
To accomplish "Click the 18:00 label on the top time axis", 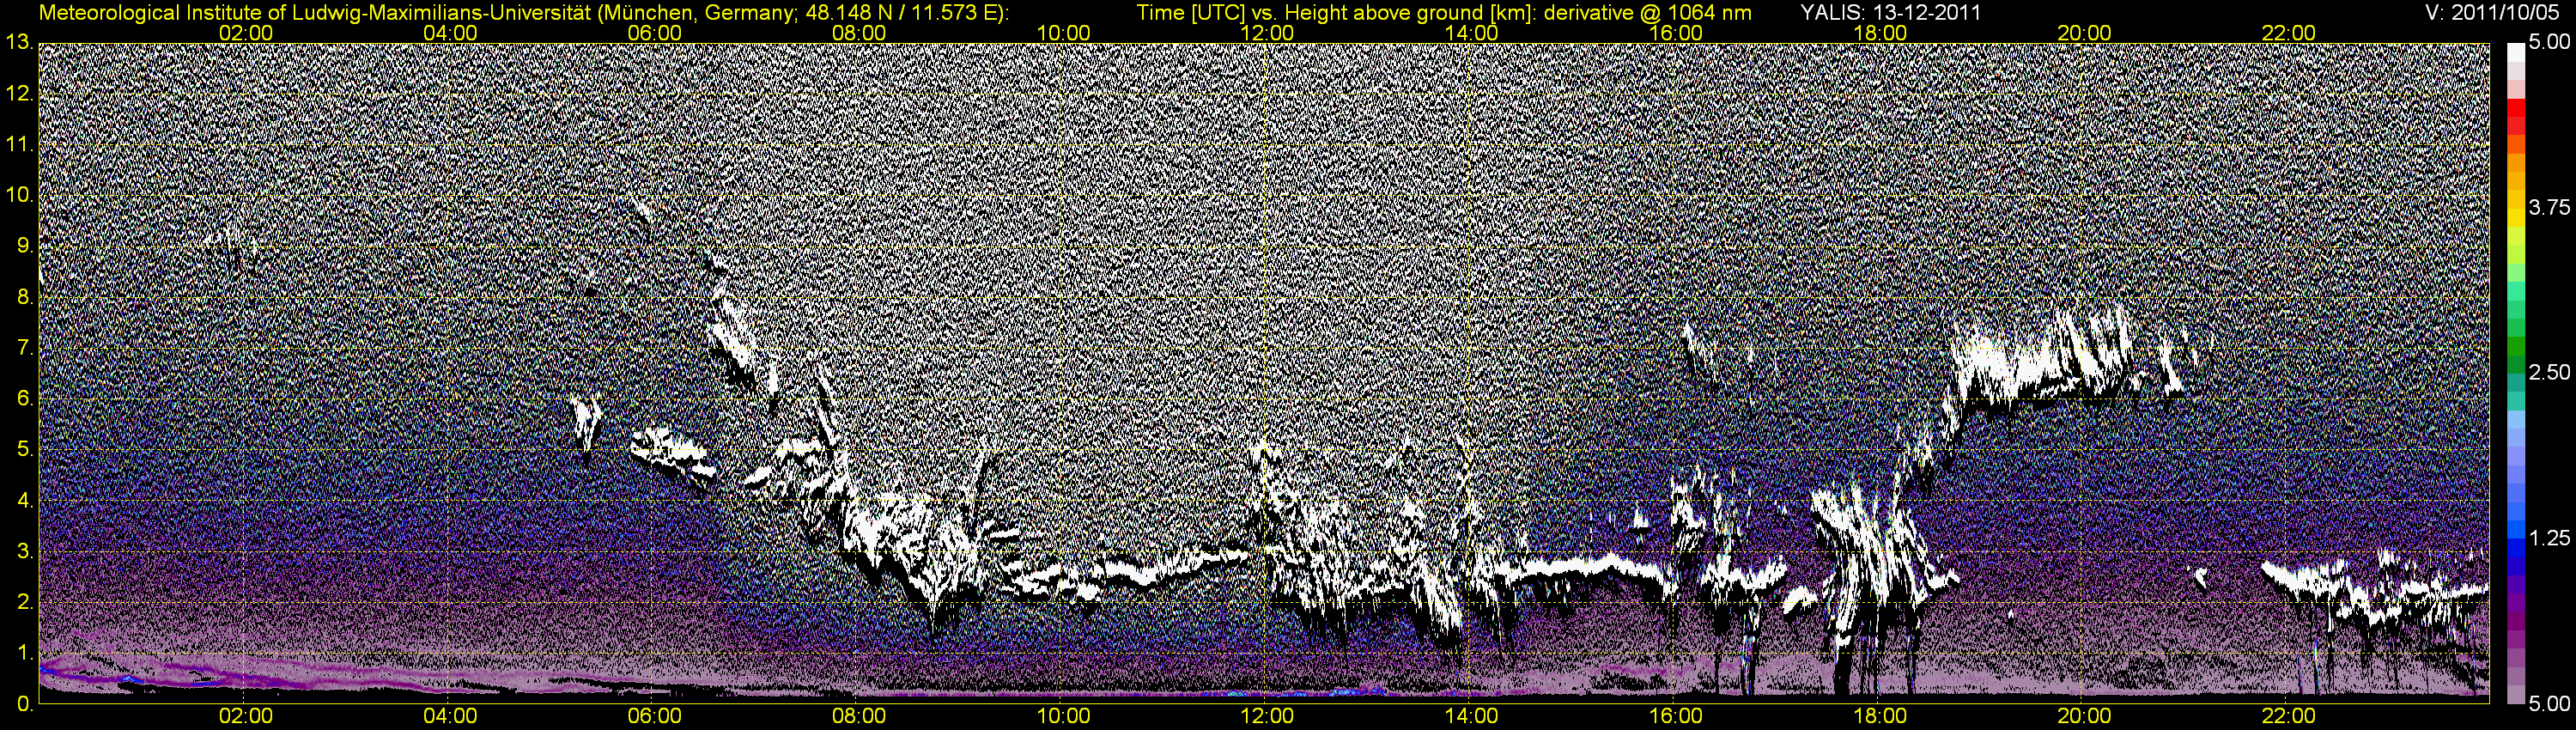I will tap(1880, 33).
